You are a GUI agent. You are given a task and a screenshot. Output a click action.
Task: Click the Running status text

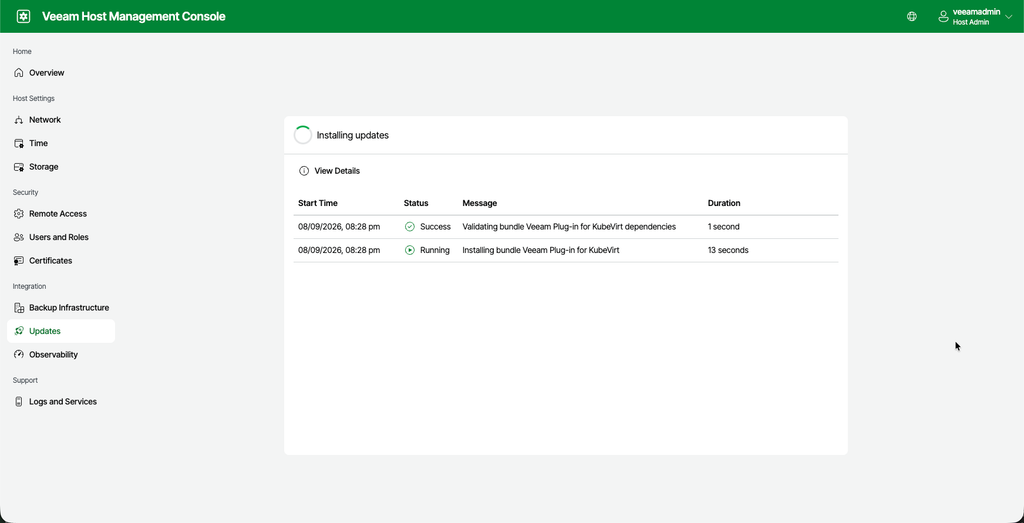pos(435,250)
